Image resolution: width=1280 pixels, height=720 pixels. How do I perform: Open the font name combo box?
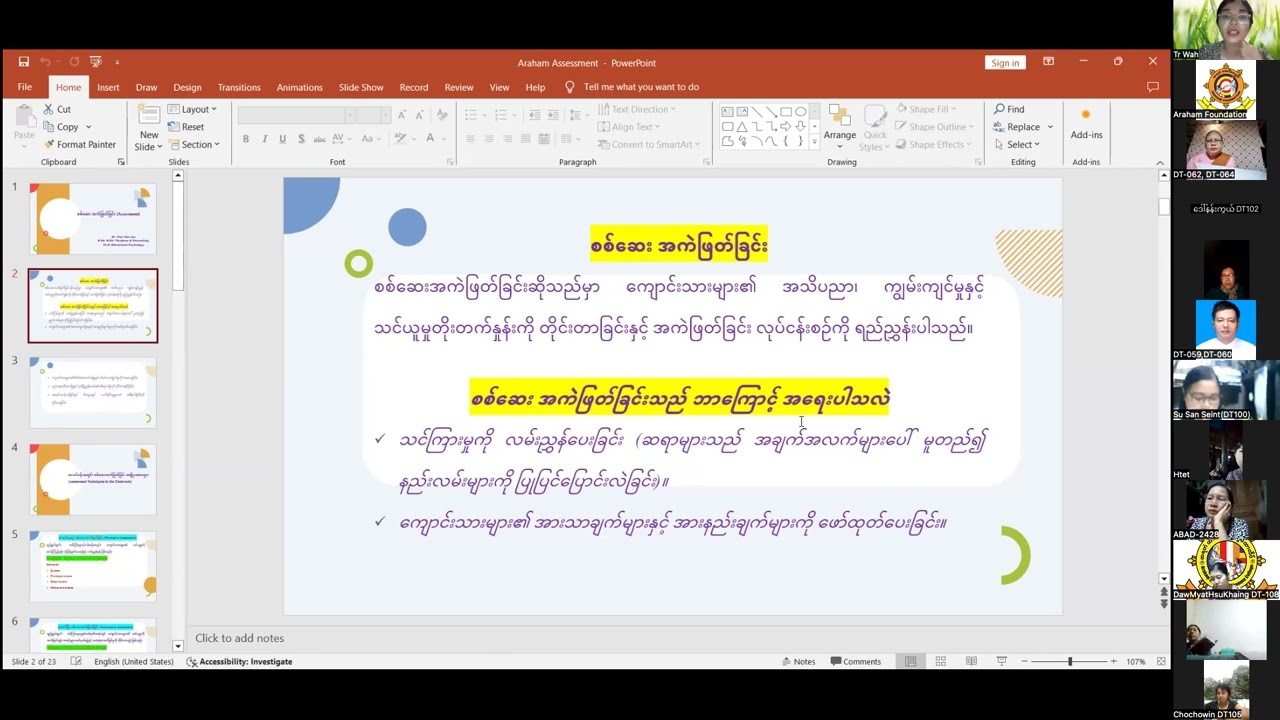pos(296,115)
